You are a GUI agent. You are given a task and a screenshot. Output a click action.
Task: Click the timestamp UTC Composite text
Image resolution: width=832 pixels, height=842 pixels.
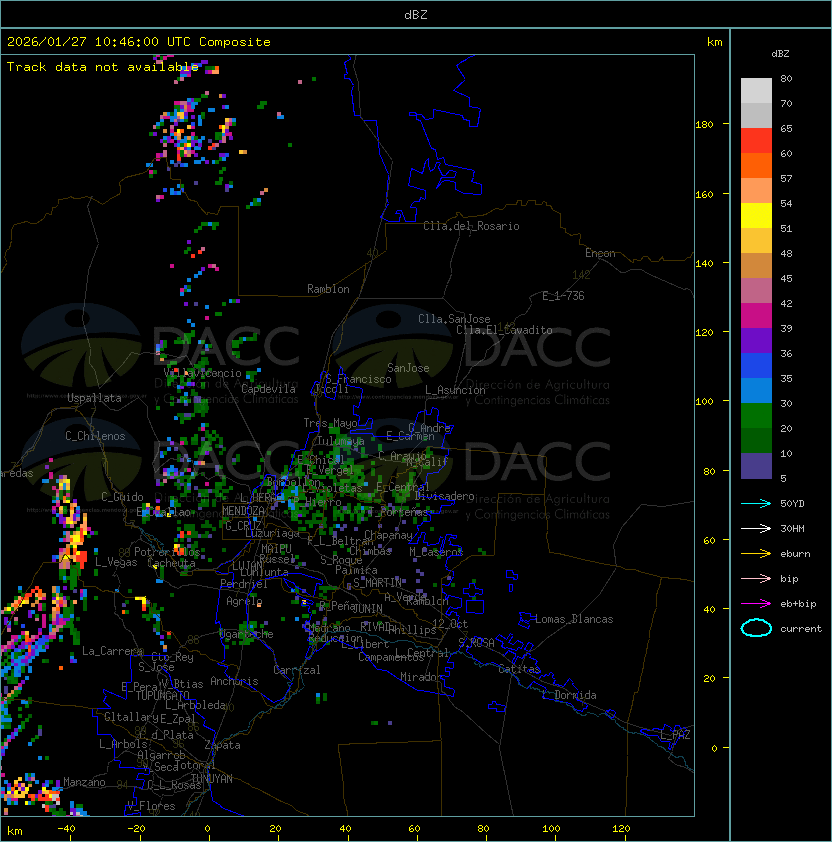click(x=138, y=42)
